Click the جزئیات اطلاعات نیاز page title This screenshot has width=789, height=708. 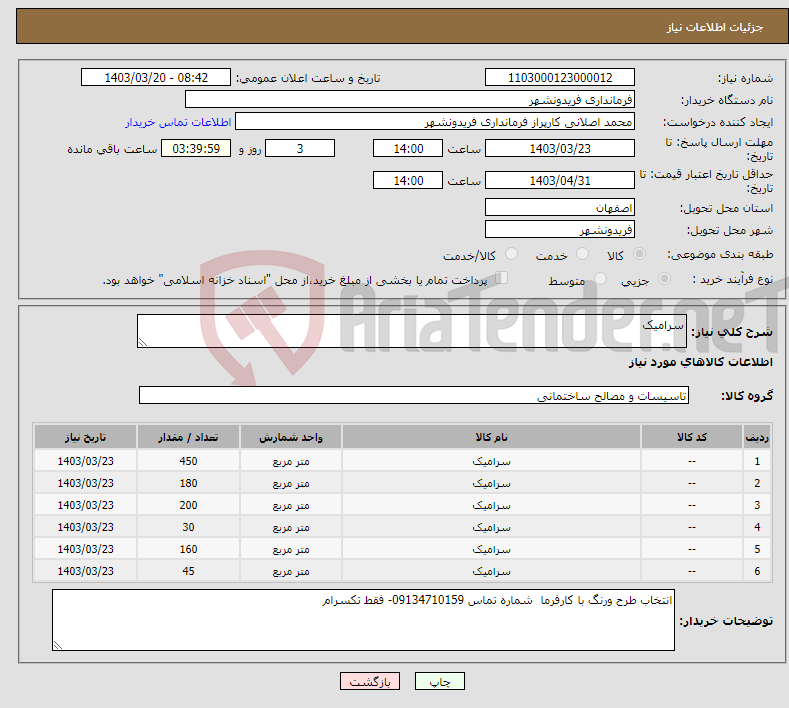[x=715, y=27]
